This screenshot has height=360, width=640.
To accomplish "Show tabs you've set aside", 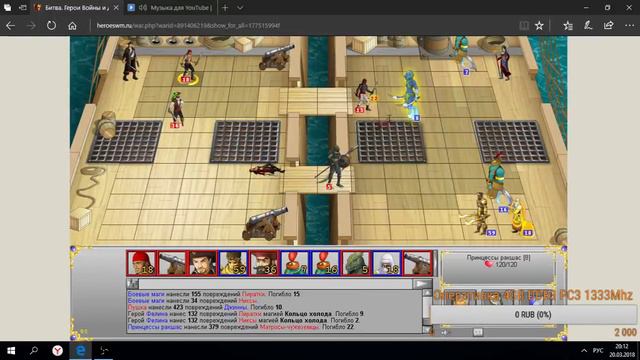I will tap(8, 8).
